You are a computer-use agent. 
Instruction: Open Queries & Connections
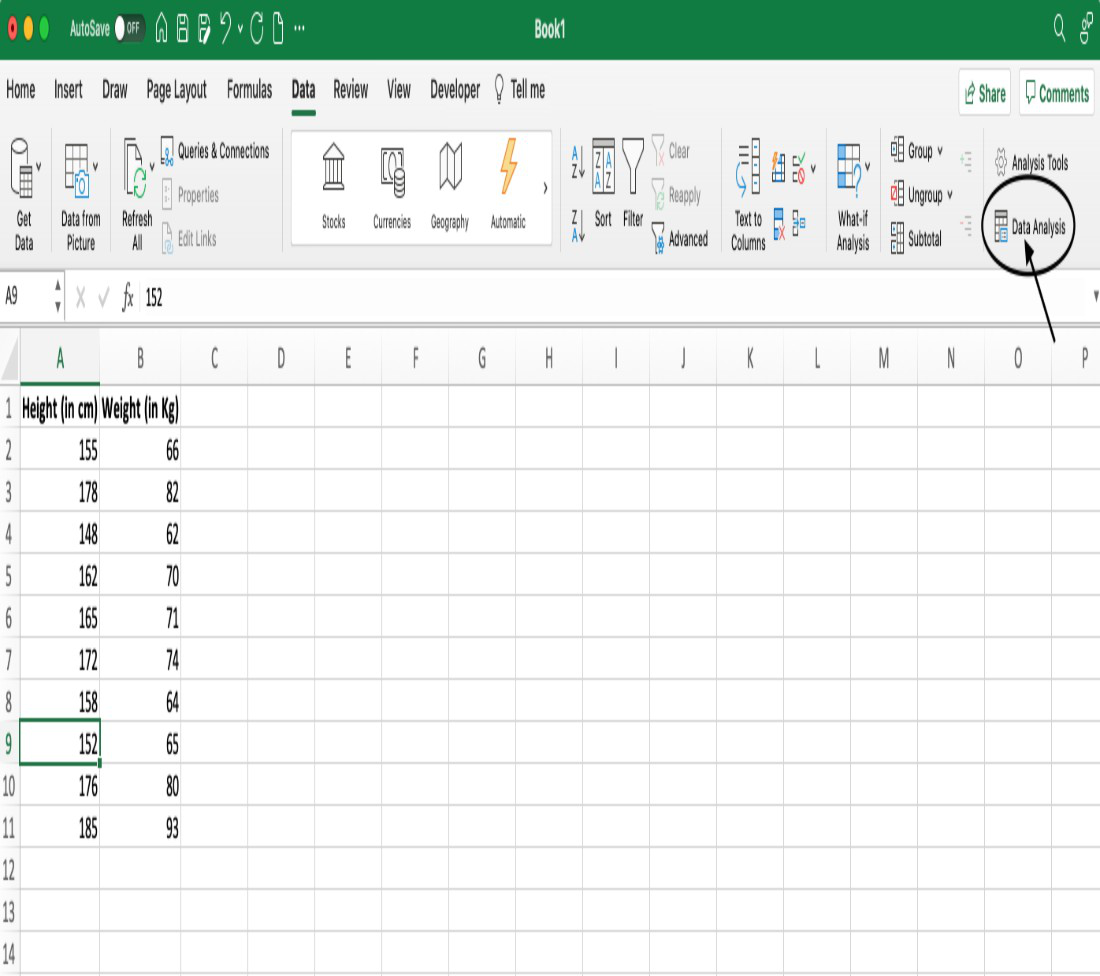pyautogui.click(x=215, y=151)
